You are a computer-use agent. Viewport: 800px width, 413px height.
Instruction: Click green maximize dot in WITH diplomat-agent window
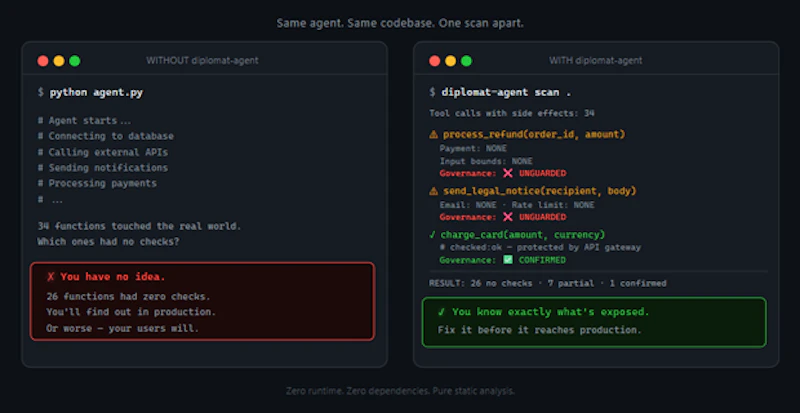(x=466, y=61)
